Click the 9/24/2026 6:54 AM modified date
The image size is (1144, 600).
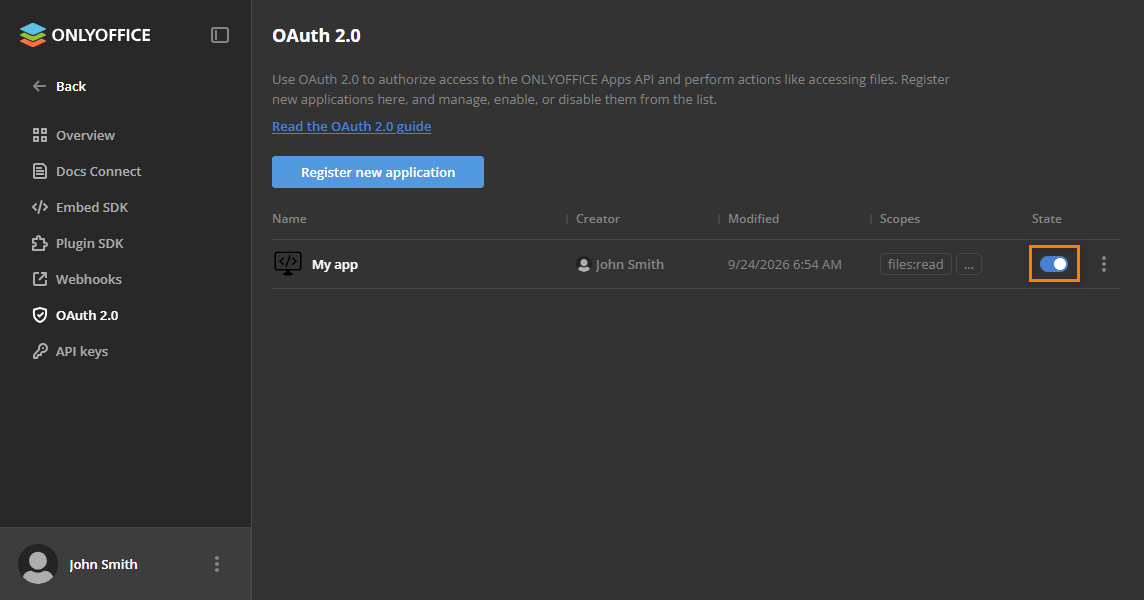pos(784,264)
